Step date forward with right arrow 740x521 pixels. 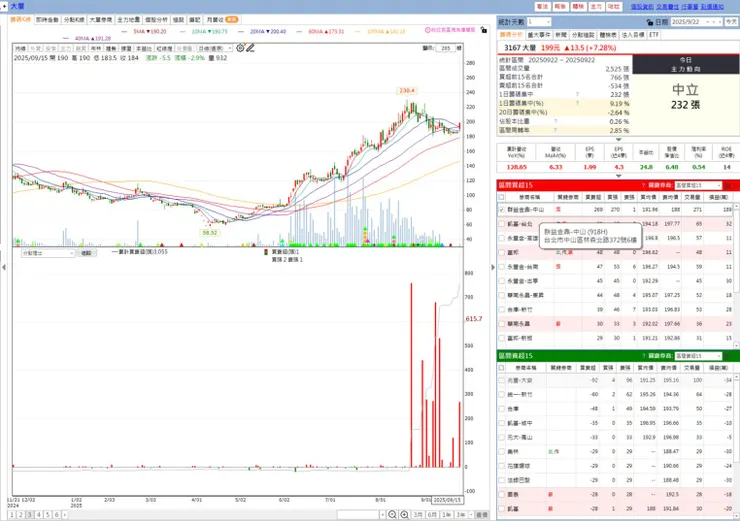point(720,22)
